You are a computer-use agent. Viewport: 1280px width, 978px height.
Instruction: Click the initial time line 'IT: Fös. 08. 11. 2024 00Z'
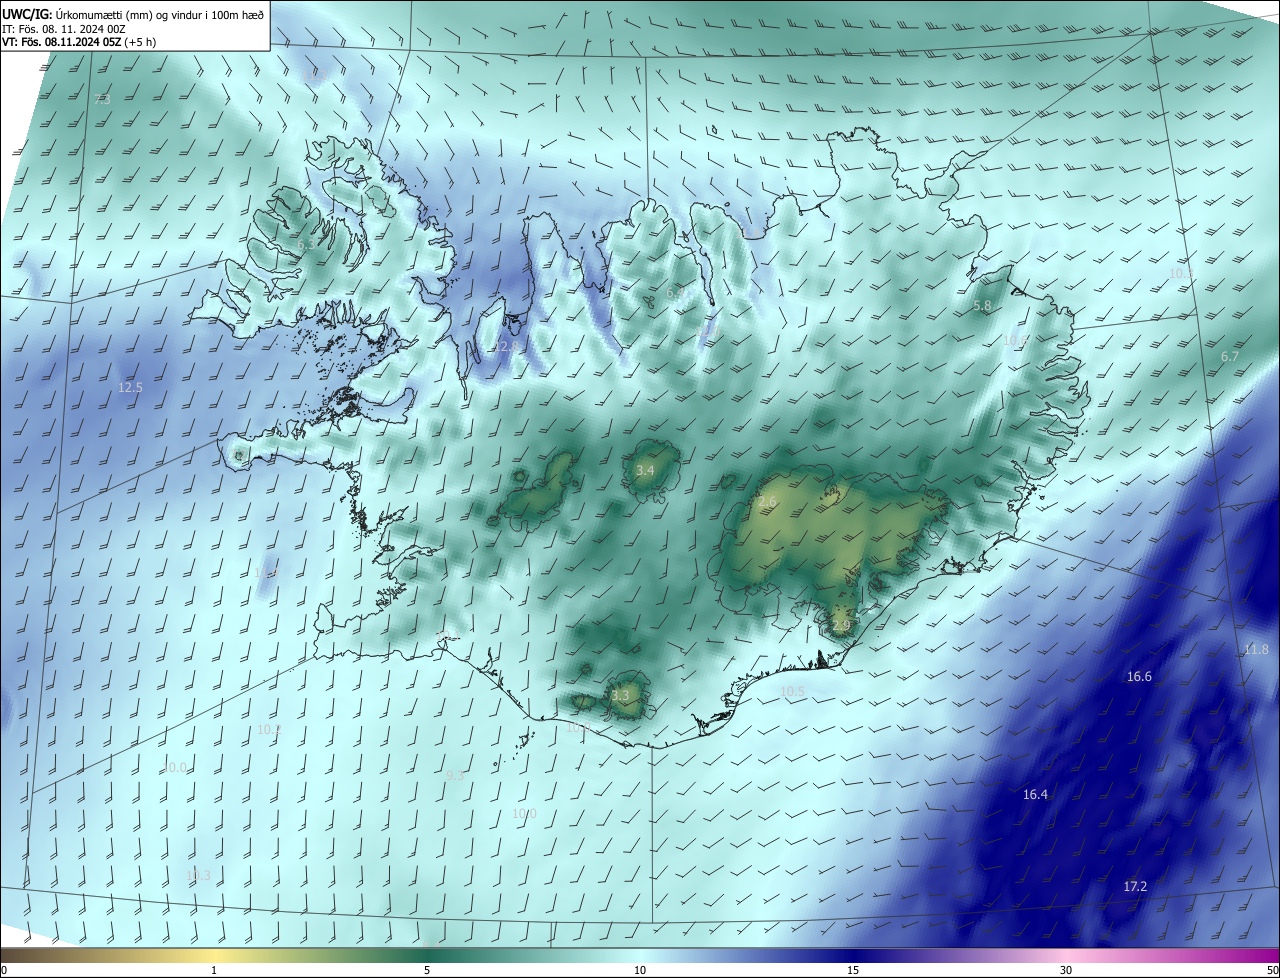click(x=64, y=28)
